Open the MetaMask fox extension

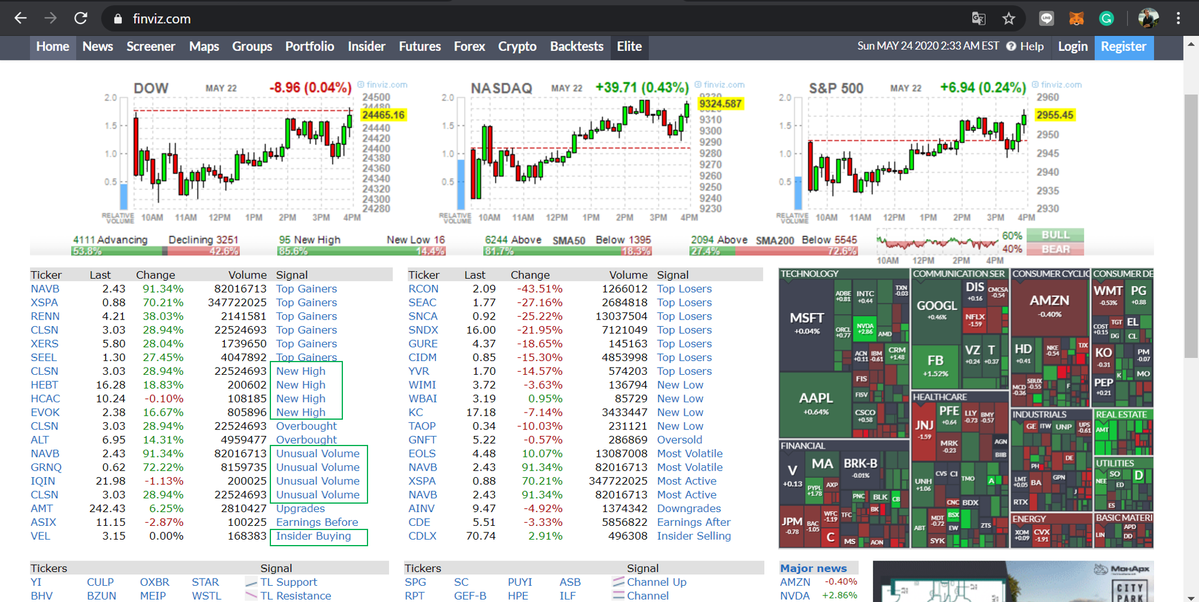tap(1077, 18)
